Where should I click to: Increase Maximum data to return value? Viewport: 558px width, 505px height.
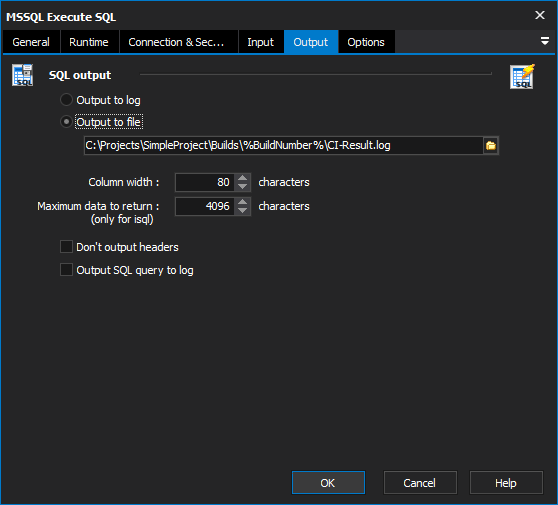[x=243, y=202]
